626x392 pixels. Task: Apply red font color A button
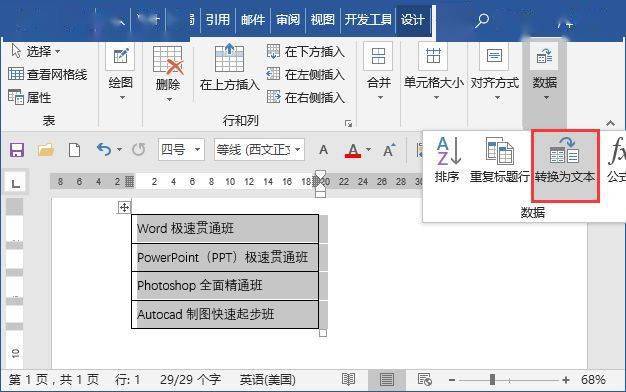(353, 150)
